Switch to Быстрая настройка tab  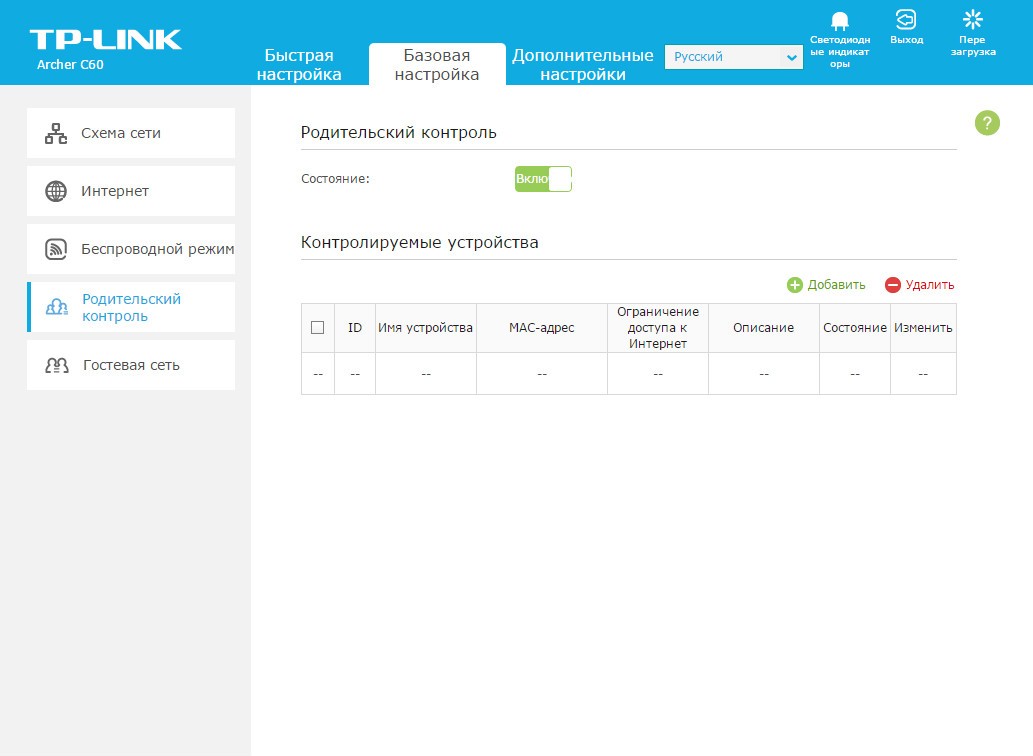click(299, 65)
